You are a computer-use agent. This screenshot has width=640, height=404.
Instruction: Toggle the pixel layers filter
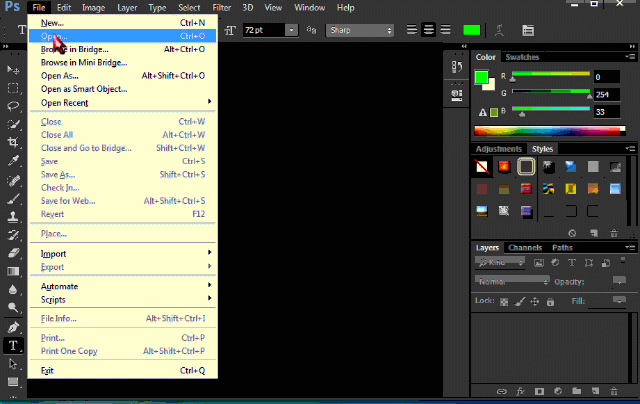click(x=539, y=263)
